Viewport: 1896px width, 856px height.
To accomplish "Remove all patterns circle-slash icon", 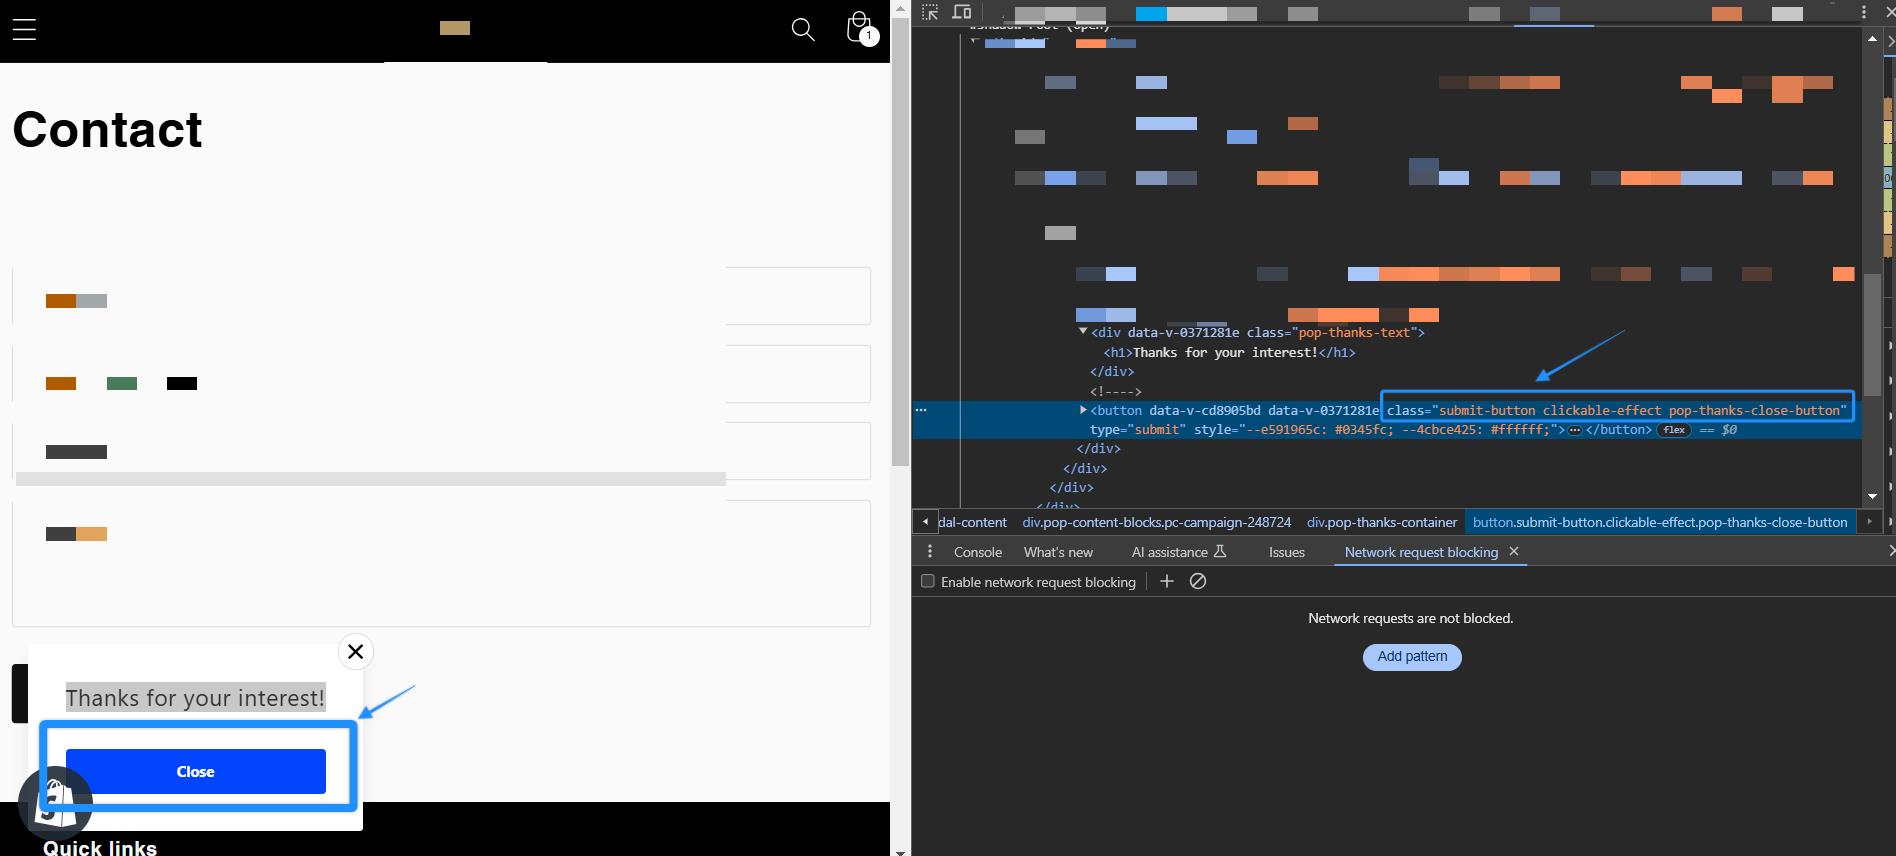I will pos(1198,581).
